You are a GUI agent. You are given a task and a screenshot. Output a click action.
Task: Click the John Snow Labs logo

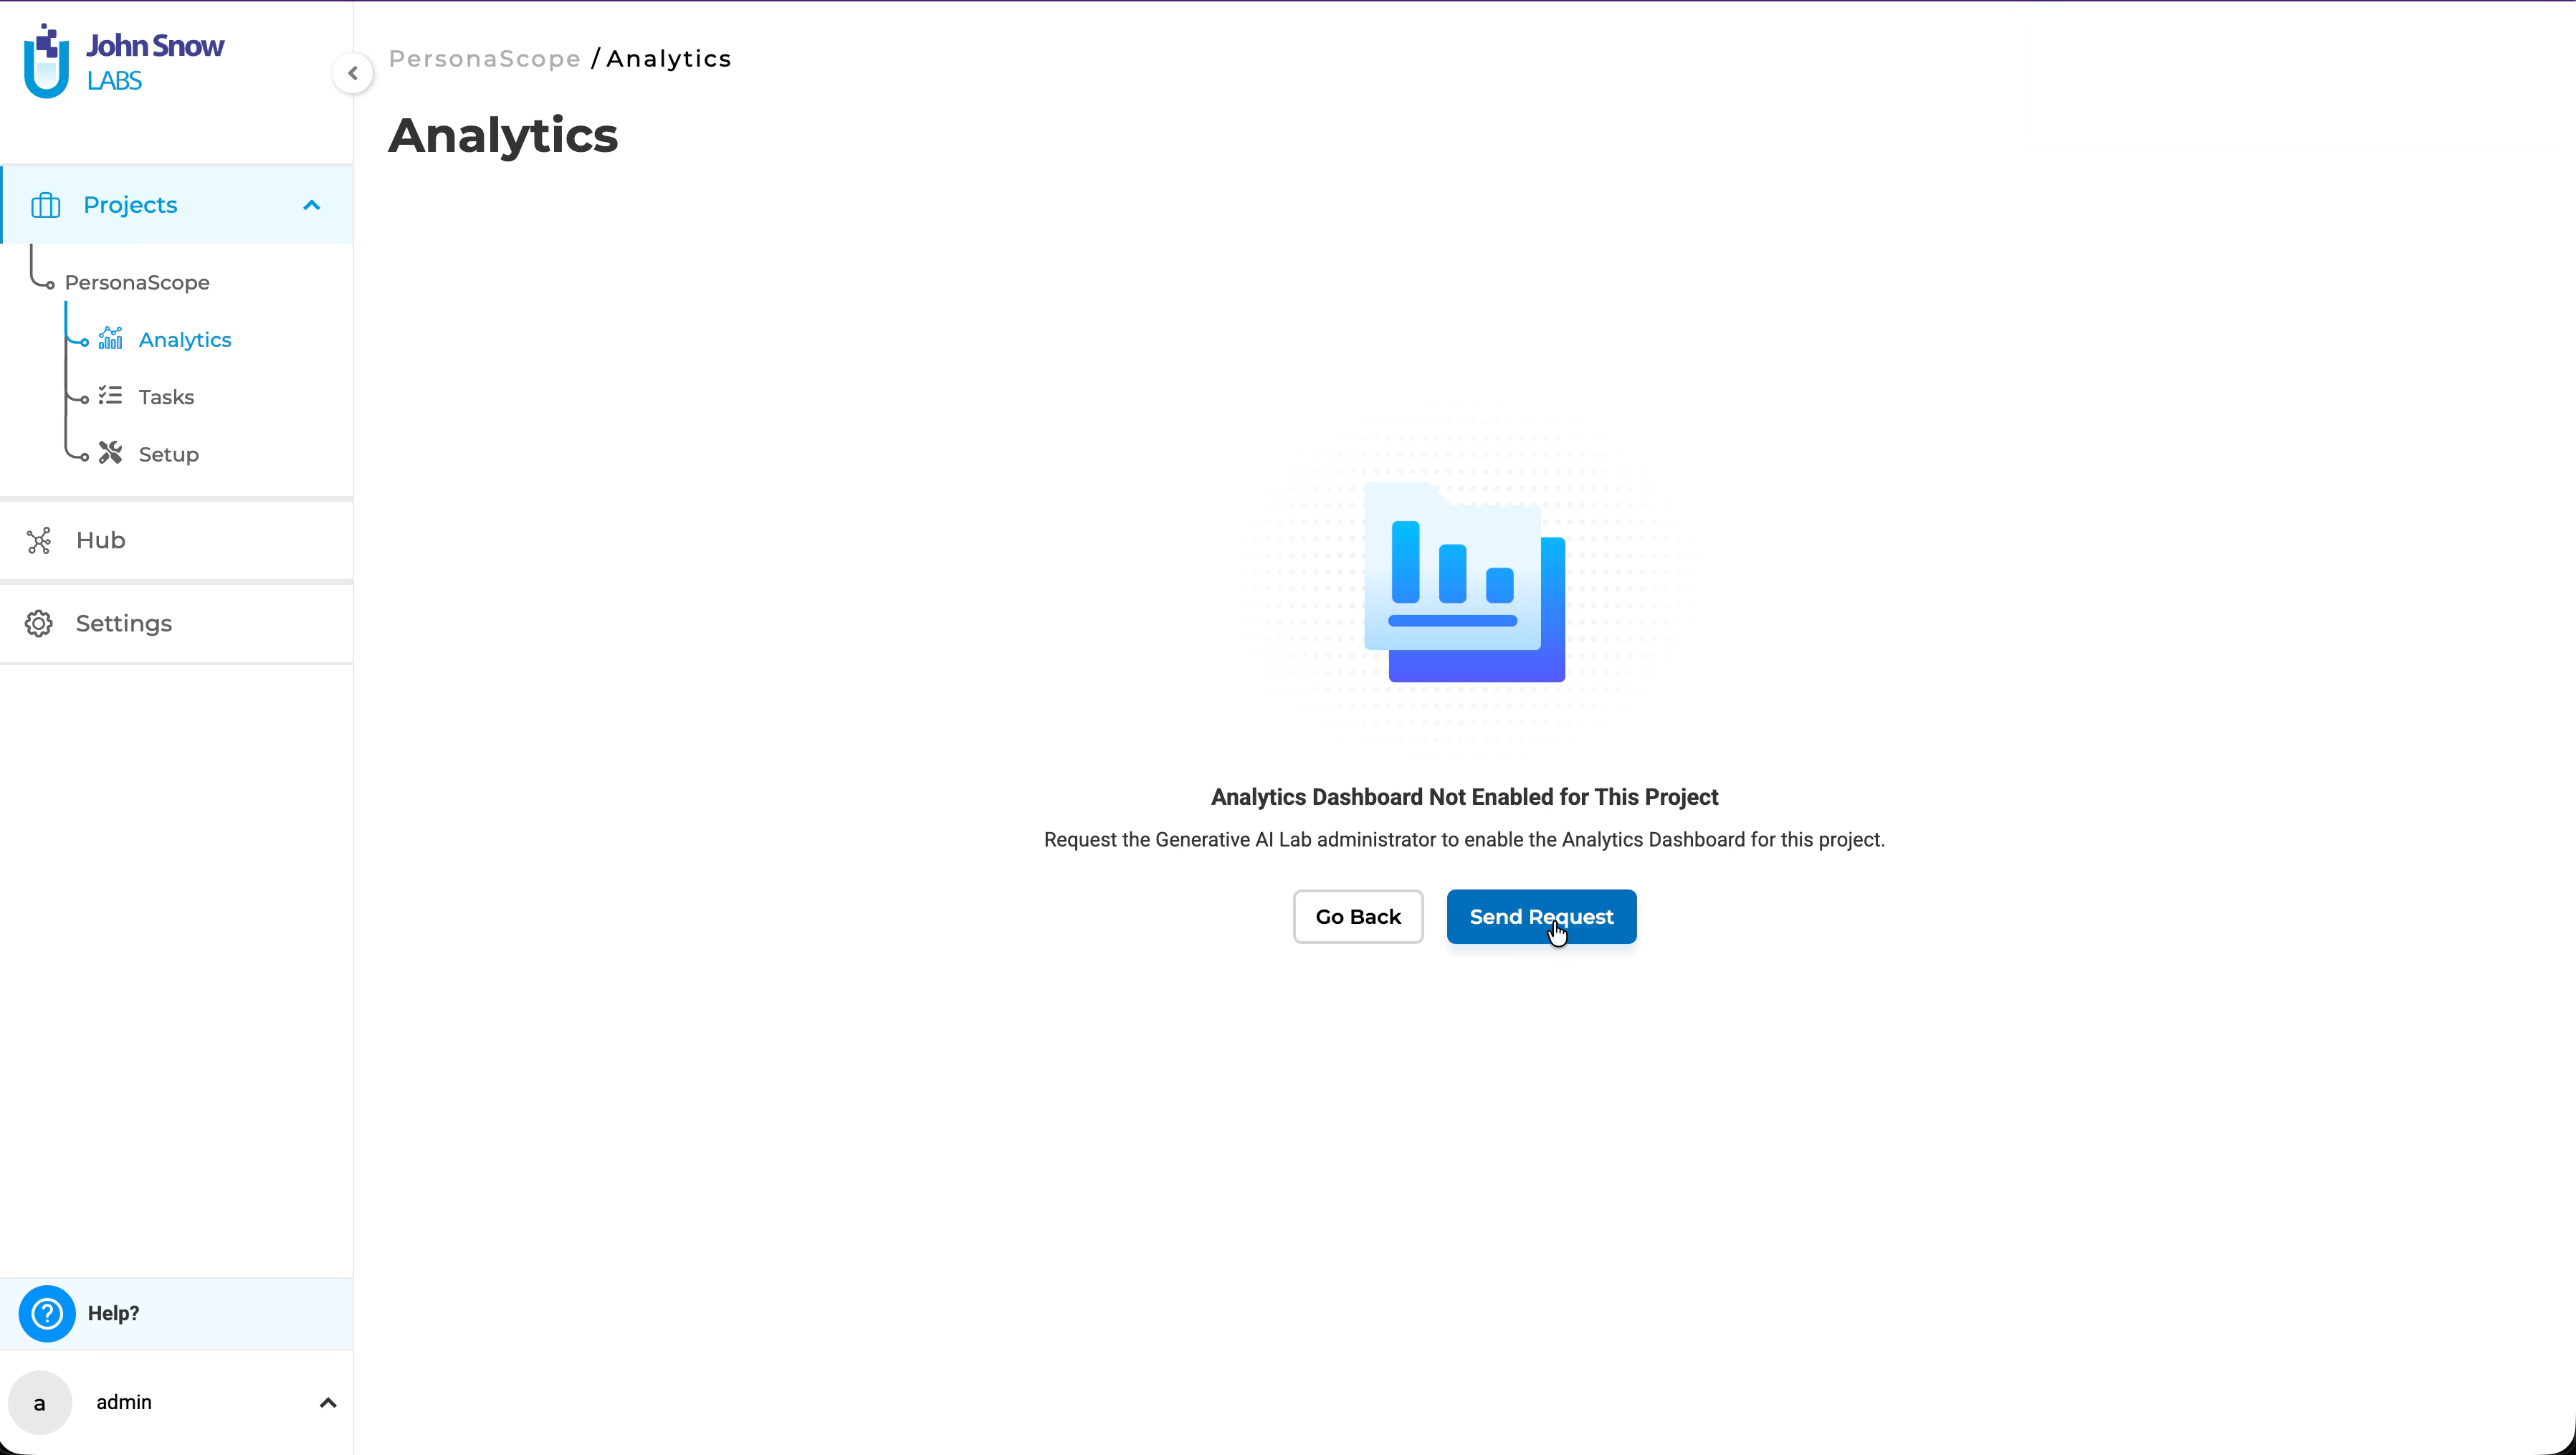(124, 62)
